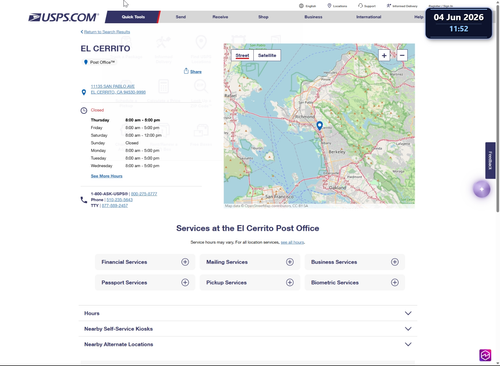Screen dimensions: 500x366
Task: Click the Support headset icon
Action: (360, 6)
